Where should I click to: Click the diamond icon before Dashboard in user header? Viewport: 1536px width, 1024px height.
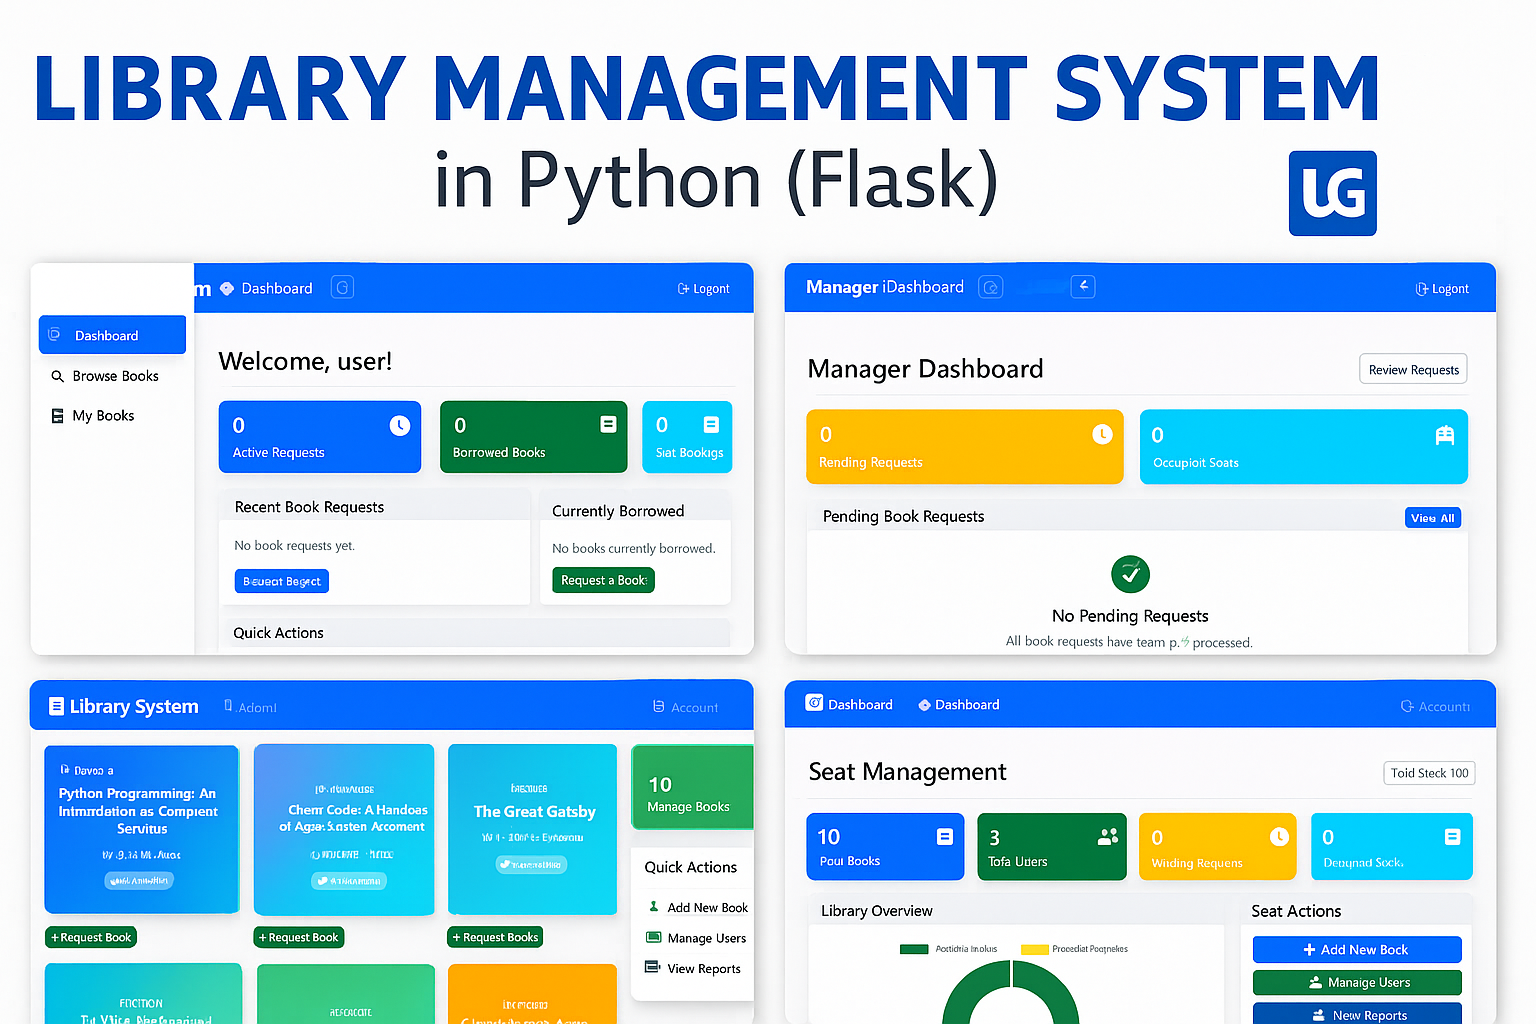click(x=227, y=288)
